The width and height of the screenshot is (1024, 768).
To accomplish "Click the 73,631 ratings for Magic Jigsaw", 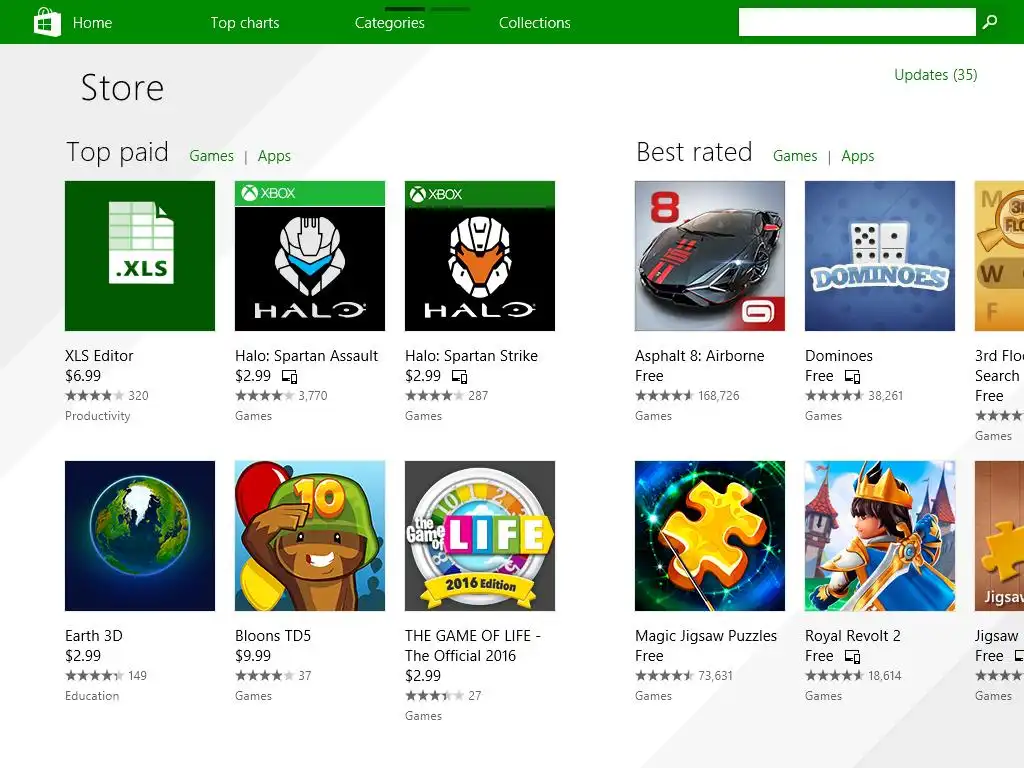I will [x=715, y=676].
